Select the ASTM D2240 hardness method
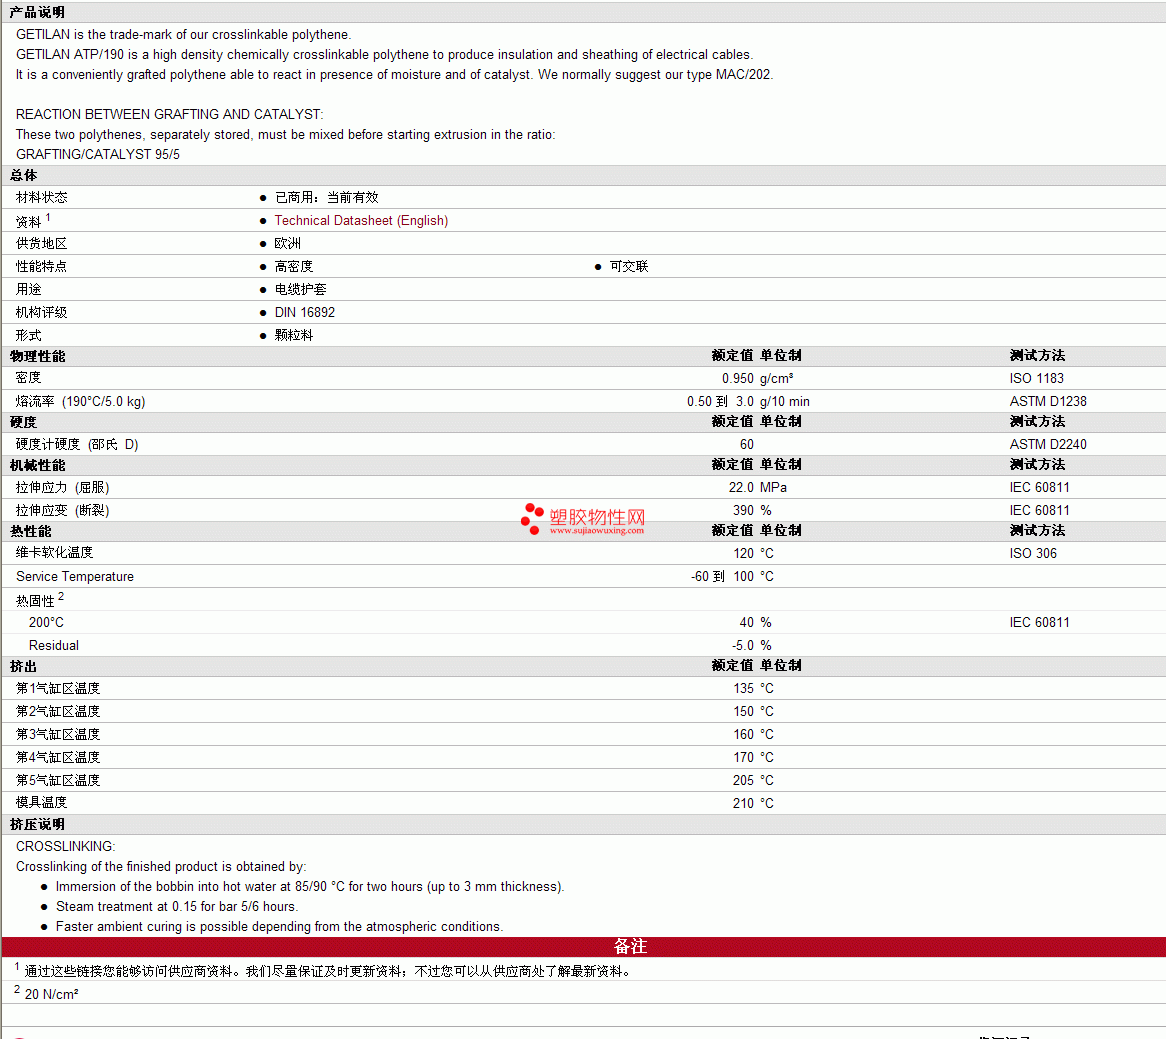The width and height of the screenshot is (1166, 1039). [x=1048, y=445]
